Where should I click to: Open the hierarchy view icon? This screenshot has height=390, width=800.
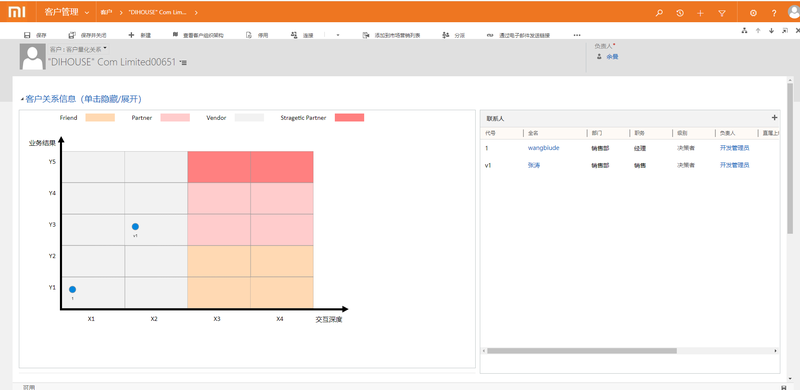(x=744, y=31)
